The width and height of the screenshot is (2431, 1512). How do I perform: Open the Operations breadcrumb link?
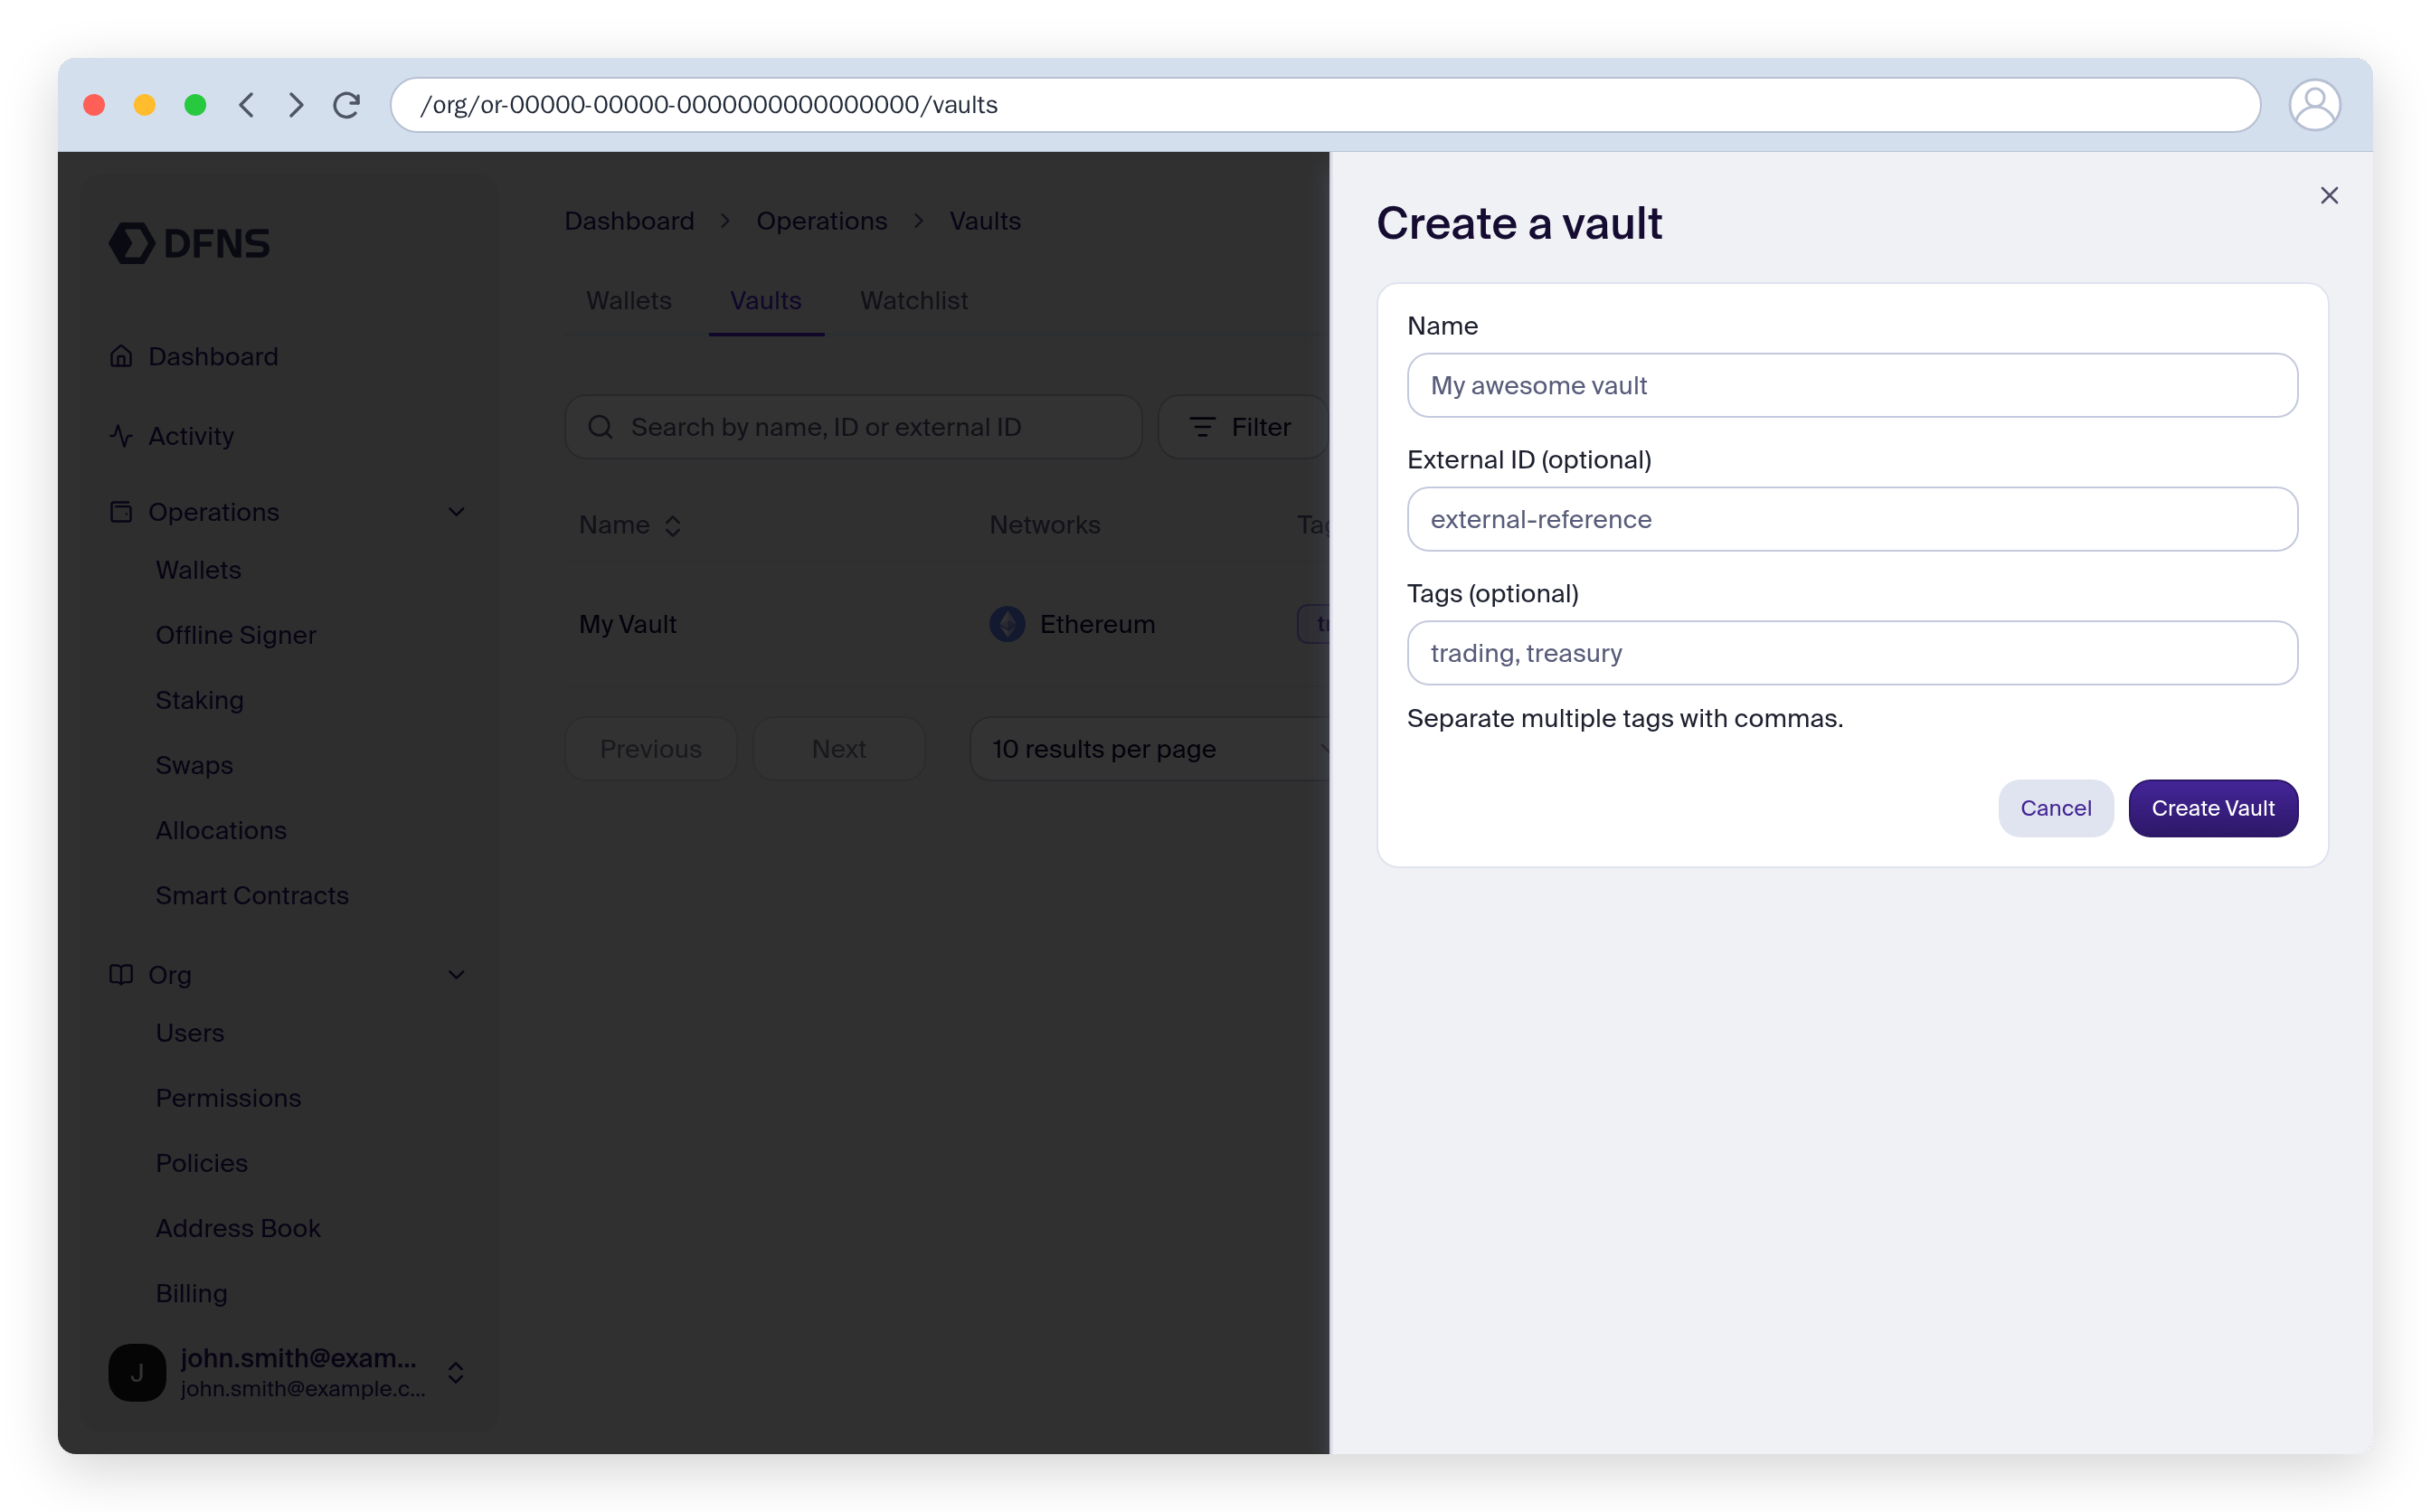(x=821, y=221)
